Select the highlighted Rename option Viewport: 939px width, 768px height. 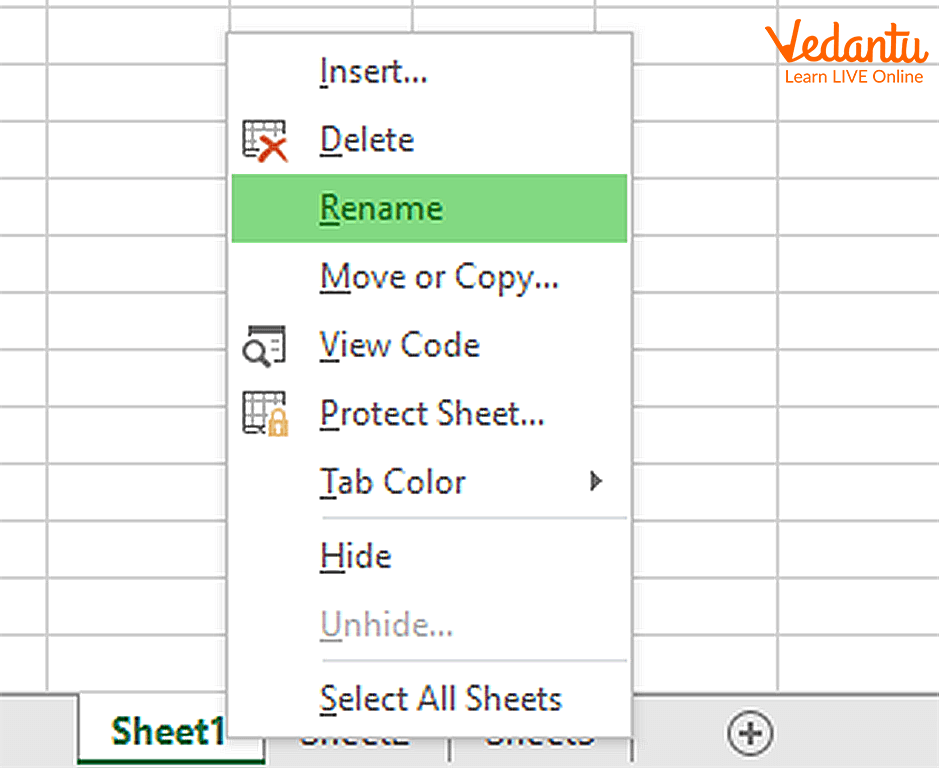click(381, 209)
